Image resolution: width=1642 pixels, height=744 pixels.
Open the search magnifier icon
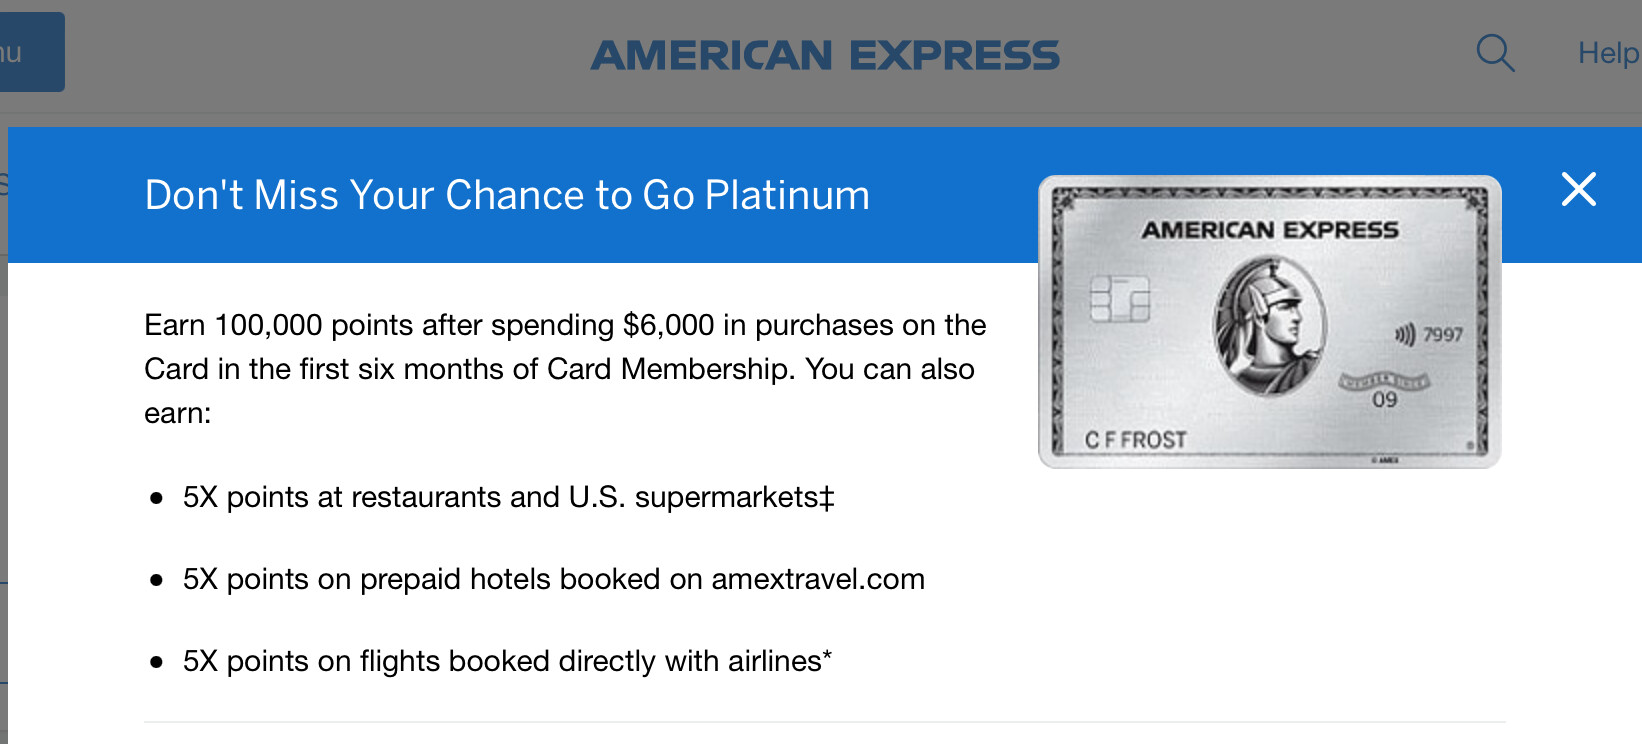(x=1495, y=53)
